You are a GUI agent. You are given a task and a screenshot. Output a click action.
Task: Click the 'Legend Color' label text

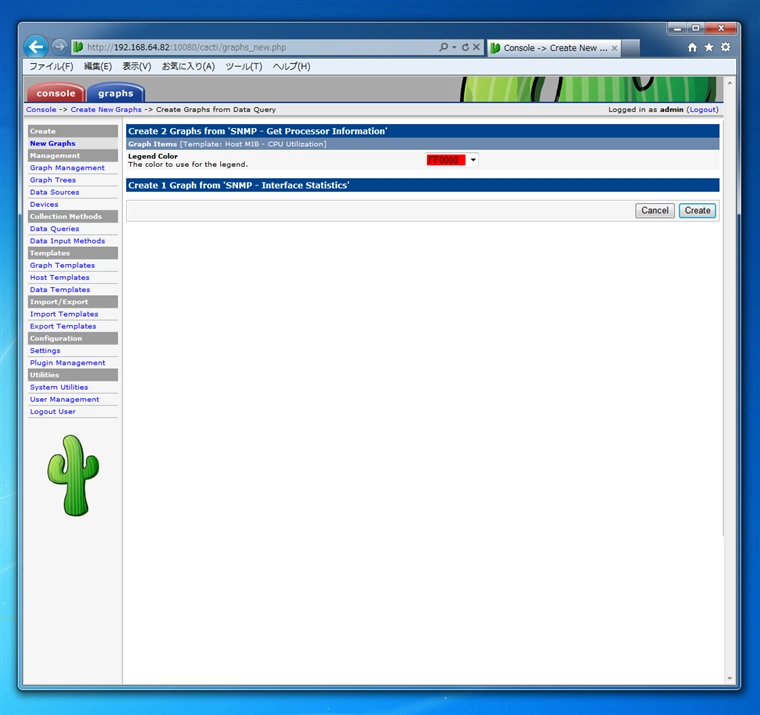pos(153,156)
